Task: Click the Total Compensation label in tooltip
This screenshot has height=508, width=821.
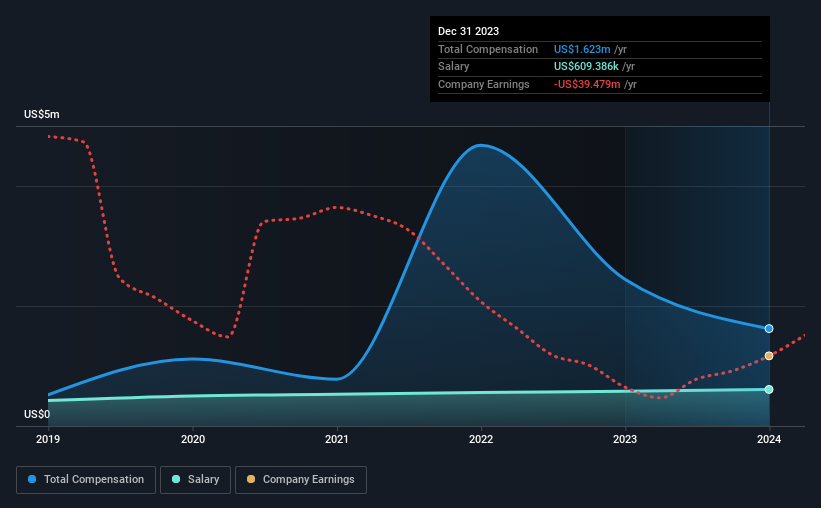Action: pos(487,49)
